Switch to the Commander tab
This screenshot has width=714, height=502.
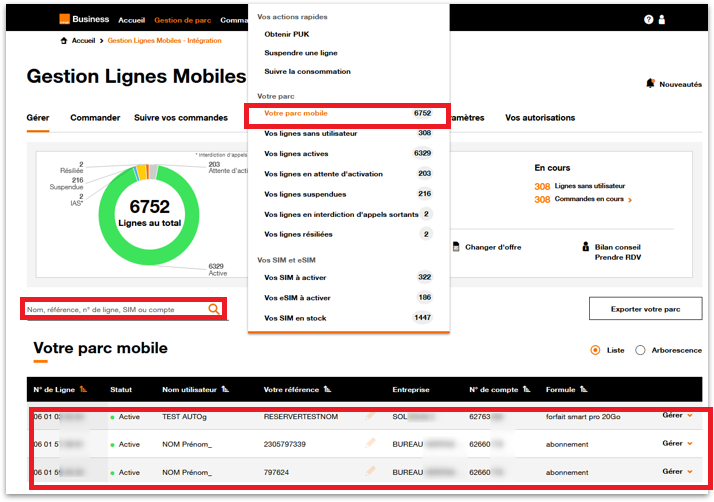[x=95, y=118]
